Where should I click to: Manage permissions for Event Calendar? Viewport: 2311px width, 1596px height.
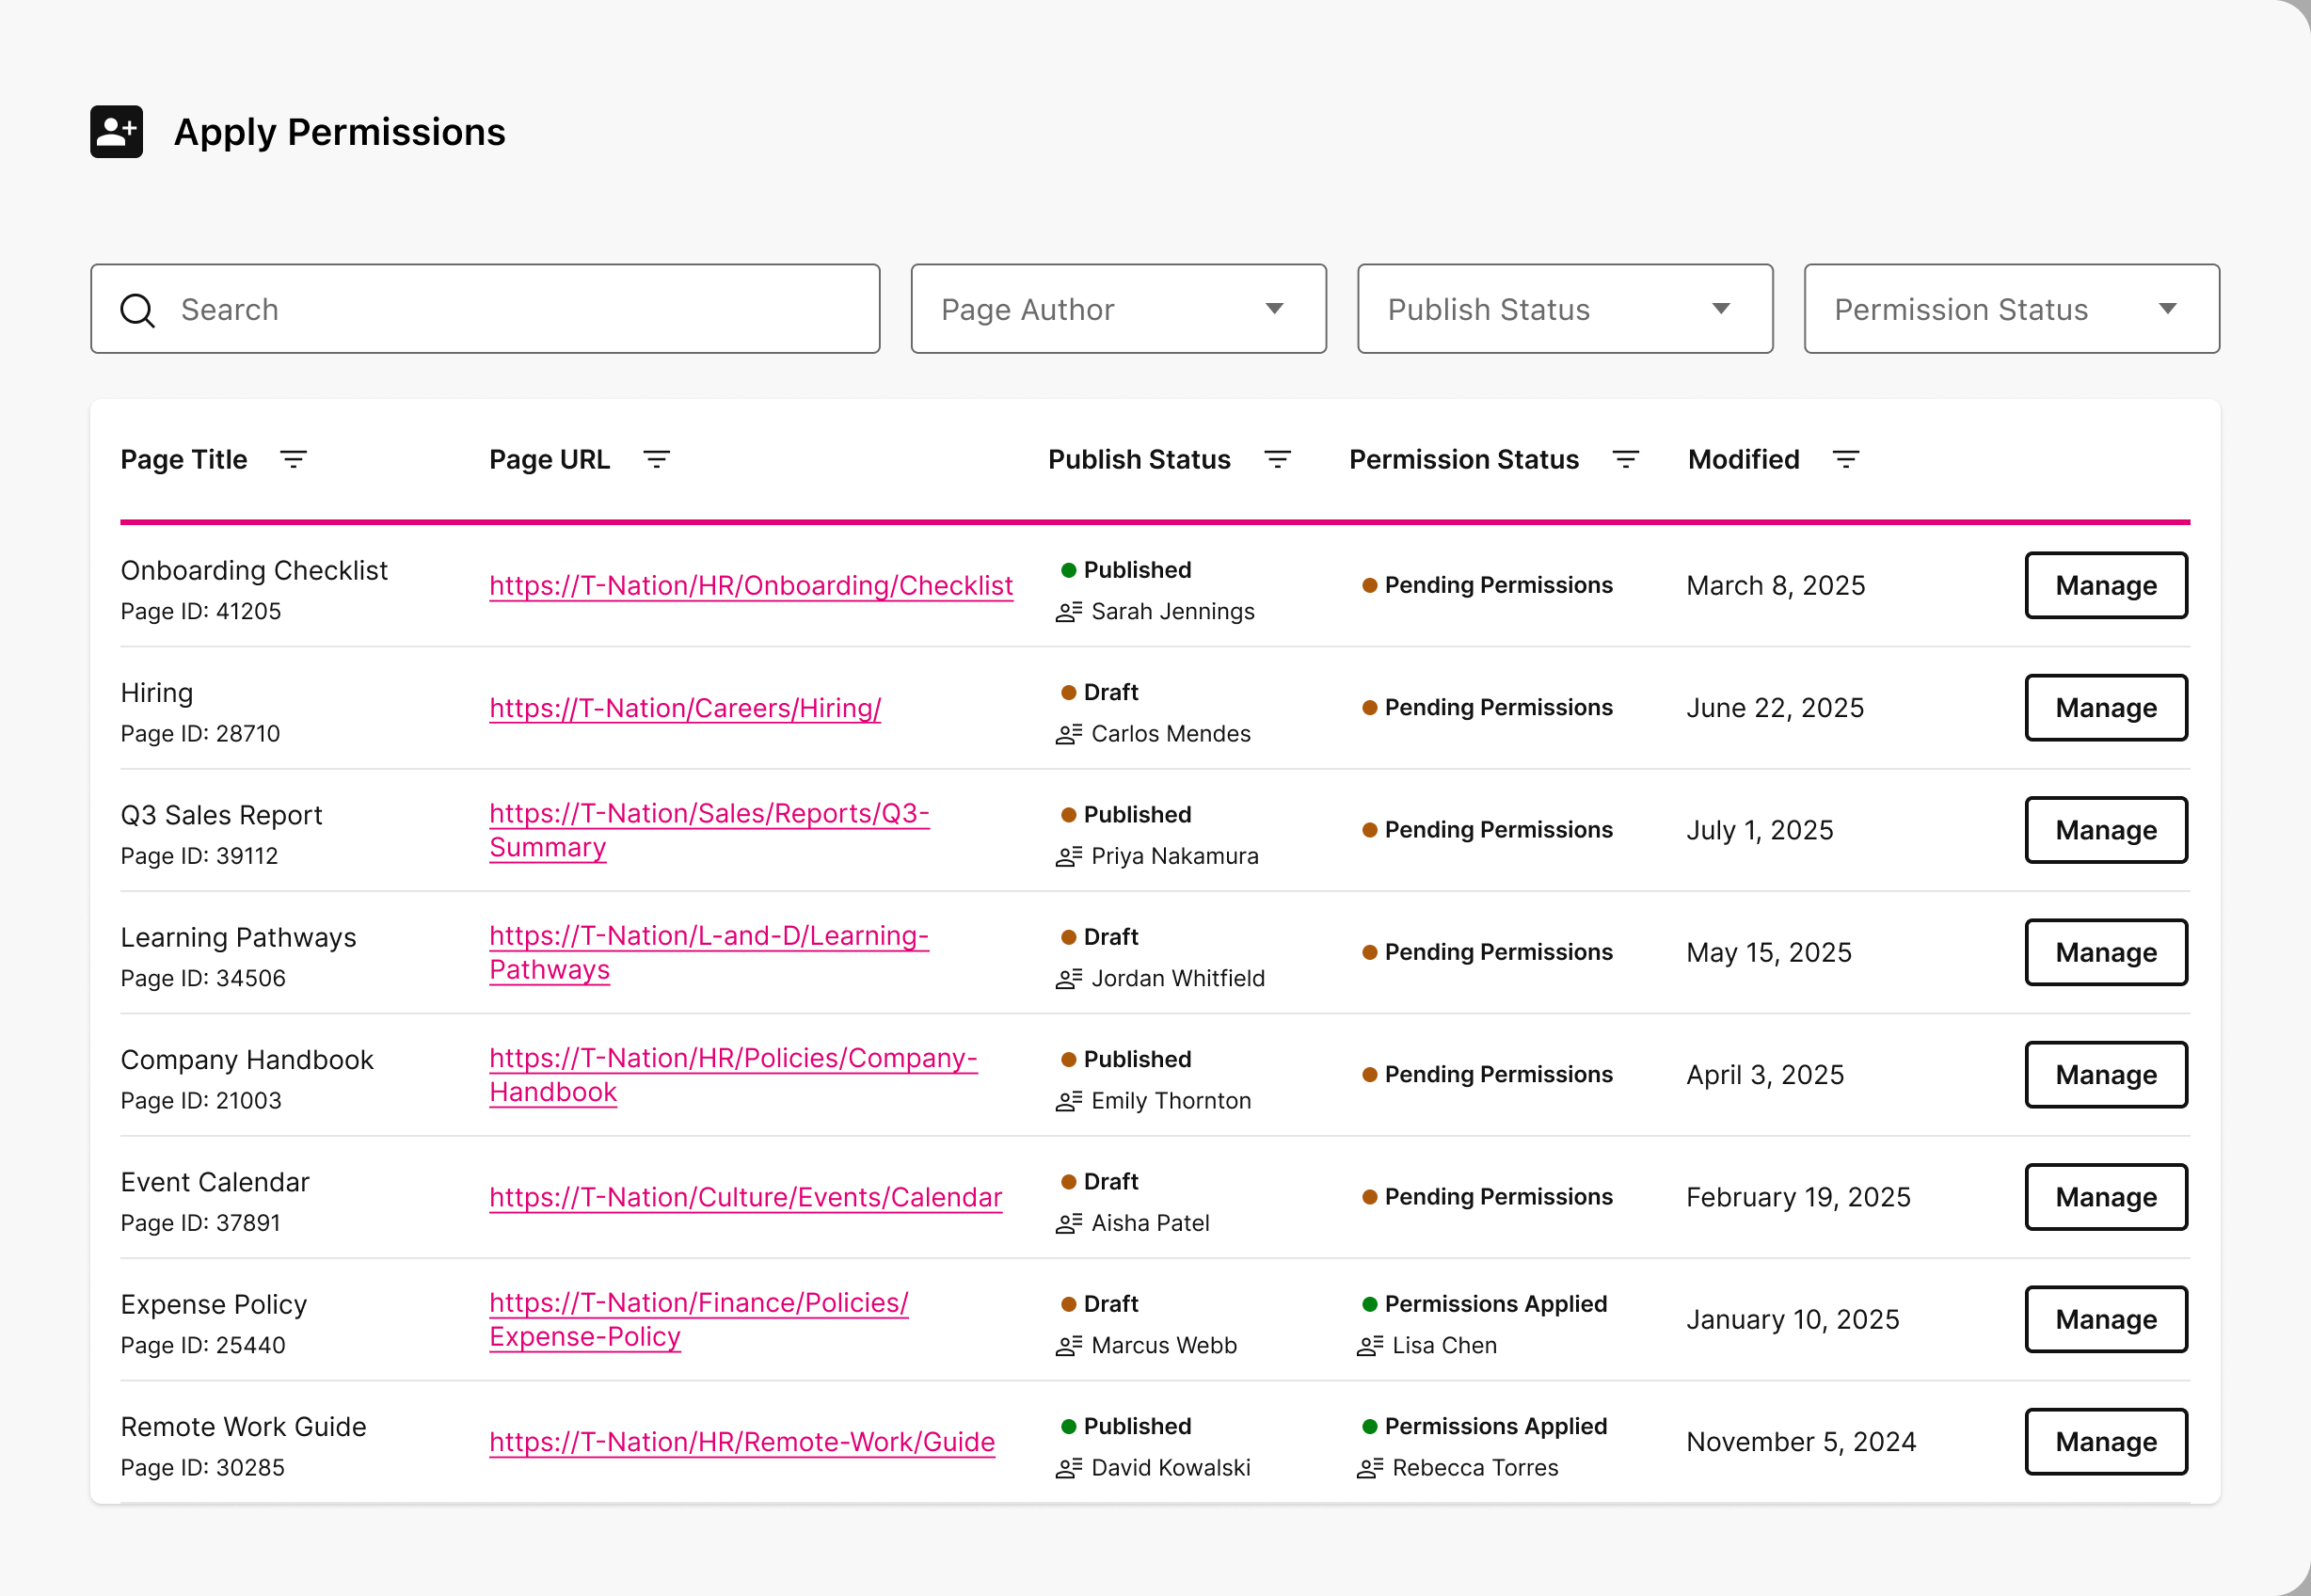(2105, 1197)
